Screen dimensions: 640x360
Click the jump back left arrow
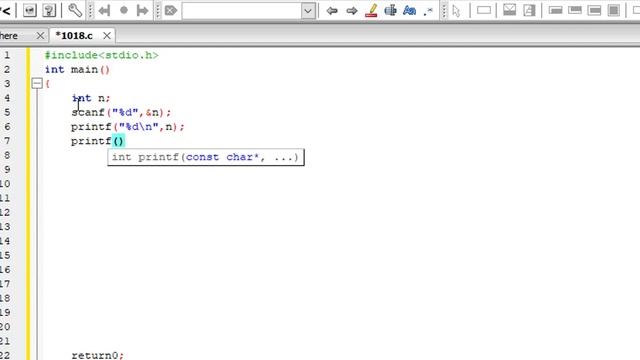point(332,11)
